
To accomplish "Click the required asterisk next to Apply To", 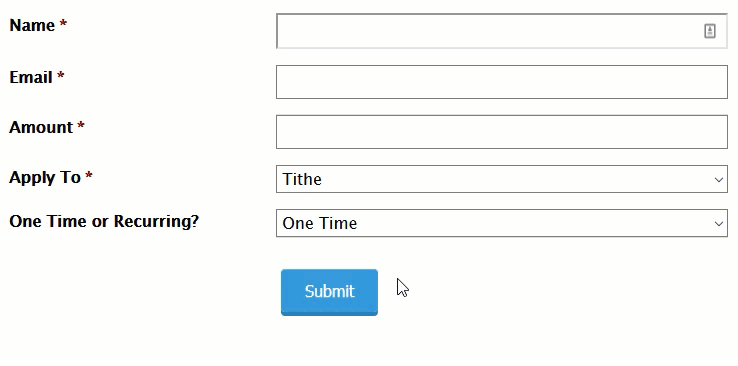I will [88, 176].
